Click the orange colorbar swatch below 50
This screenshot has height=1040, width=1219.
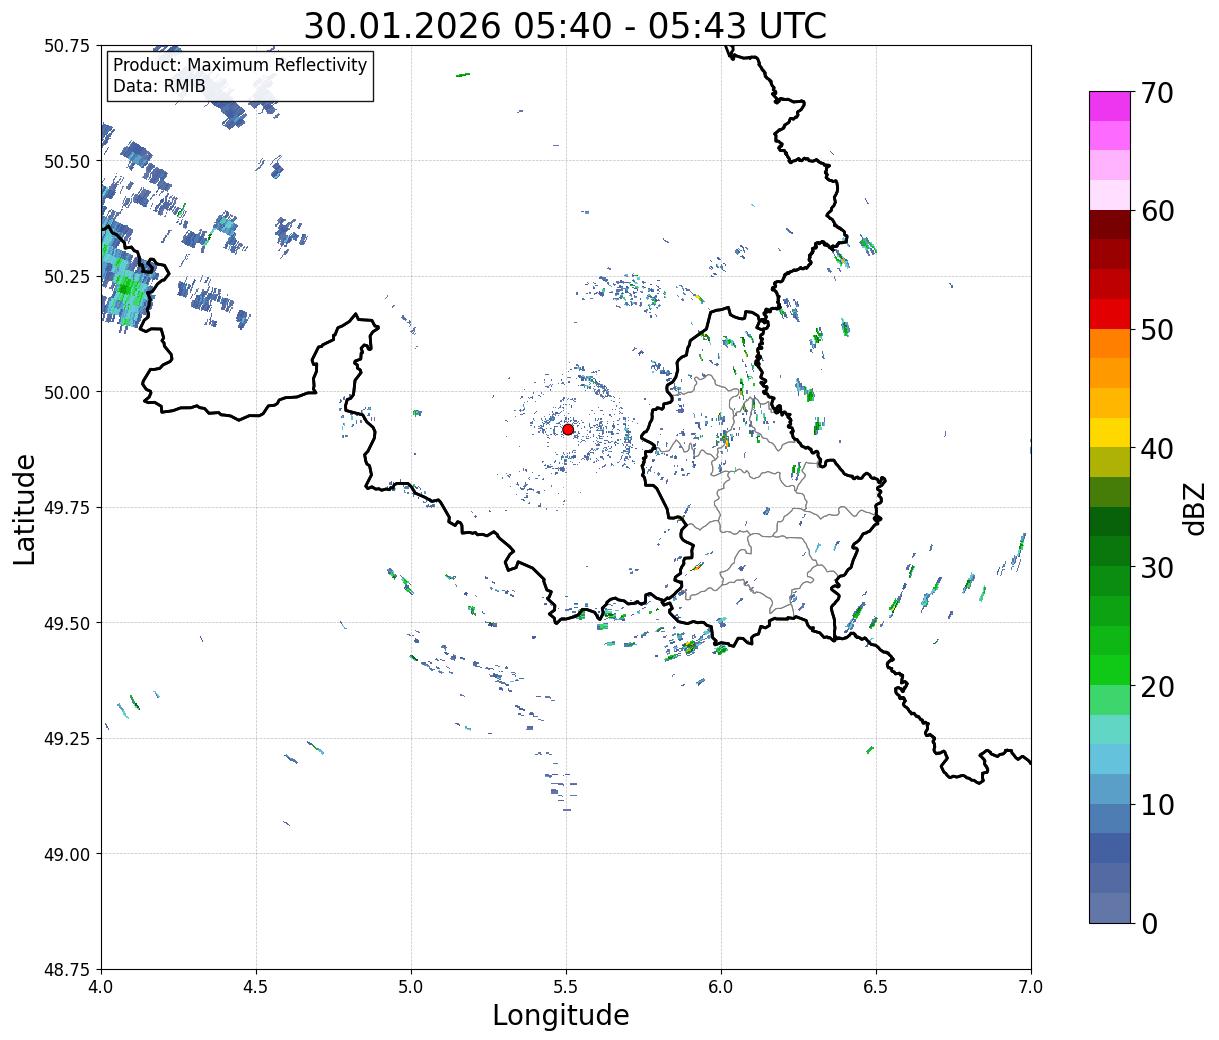tap(1110, 344)
